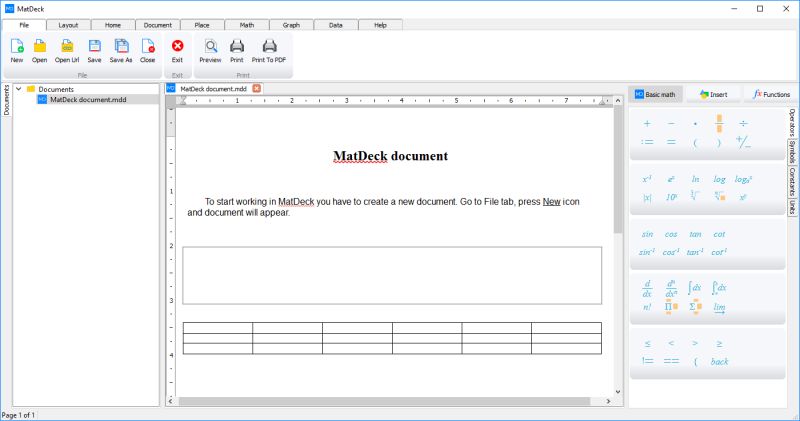This screenshot has width=800, height=421.
Task: Insert the division sign operator
Action: pos(743,123)
